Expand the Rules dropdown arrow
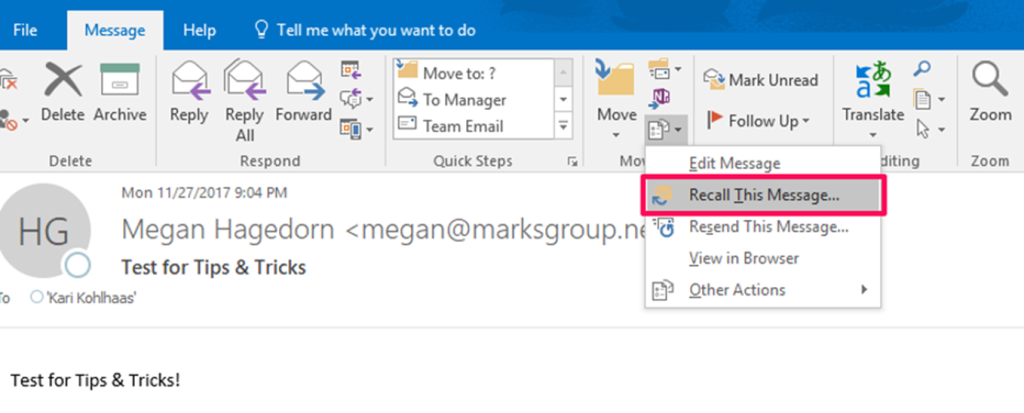This screenshot has width=1024, height=413. click(677, 69)
